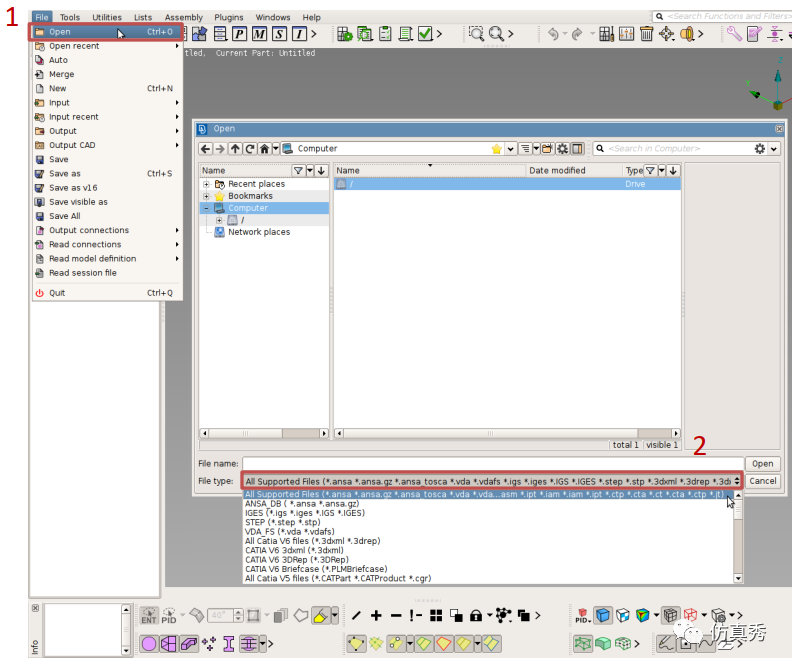Toggle the preview pane icon in dialog
This screenshot has width=792, height=667.
(x=577, y=148)
